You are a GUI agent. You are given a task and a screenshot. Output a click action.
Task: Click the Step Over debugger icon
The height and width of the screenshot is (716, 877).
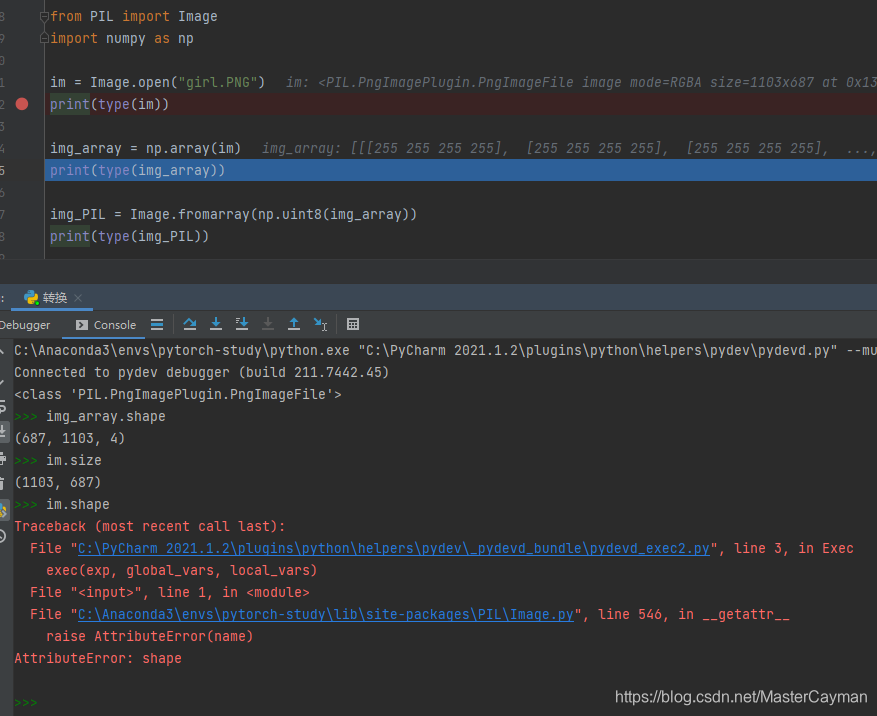(190, 324)
